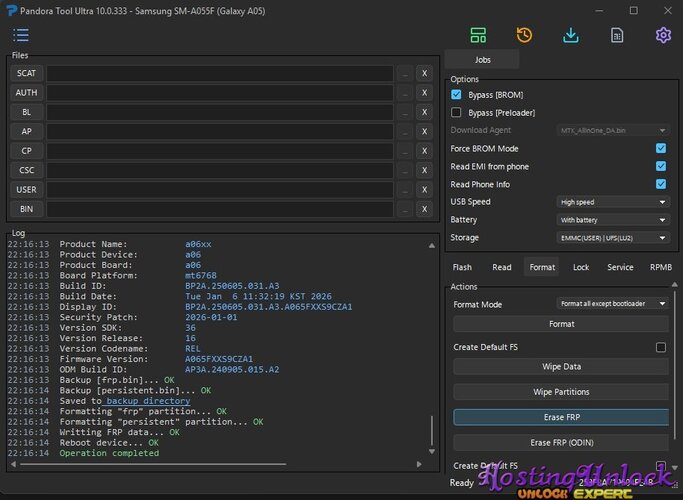Select the Format tab
The image size is (683, 500).
542,267
